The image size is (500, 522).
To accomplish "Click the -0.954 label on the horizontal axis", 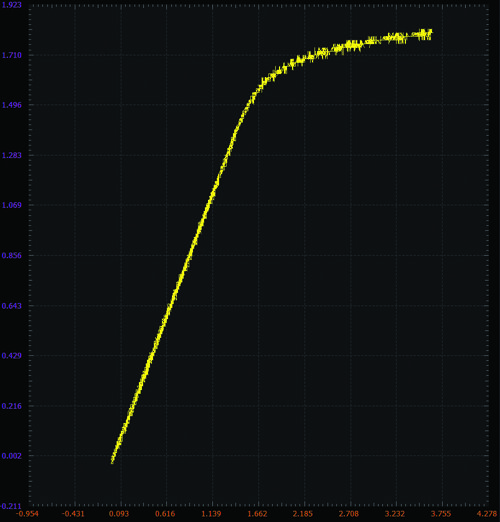I will 27,514.
